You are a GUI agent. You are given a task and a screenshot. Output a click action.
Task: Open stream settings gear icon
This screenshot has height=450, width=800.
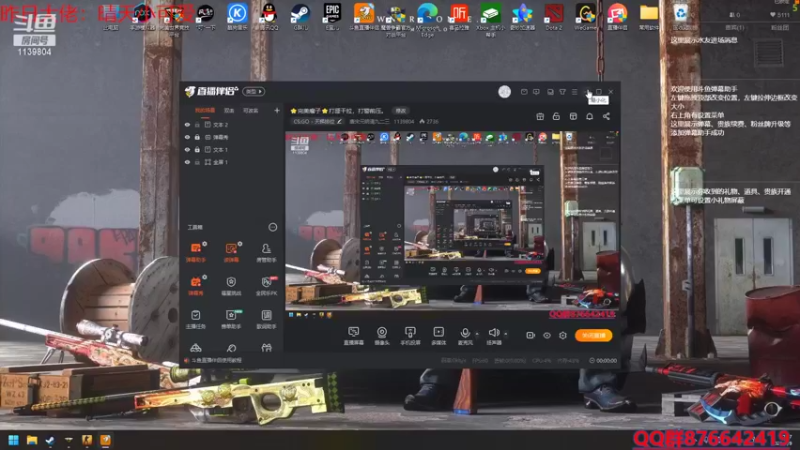[563, 335]
